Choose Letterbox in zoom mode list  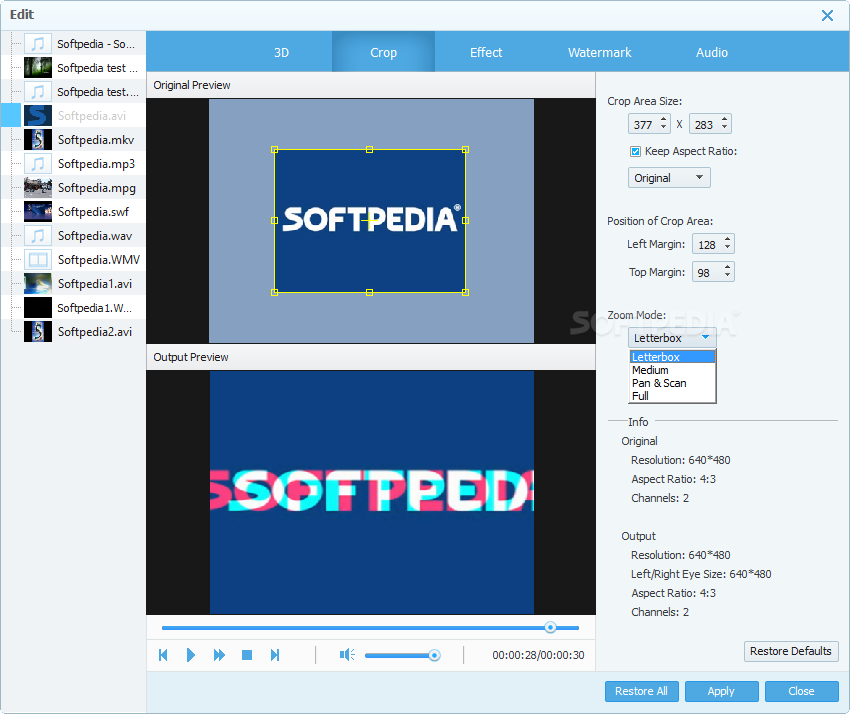point(672,357)
